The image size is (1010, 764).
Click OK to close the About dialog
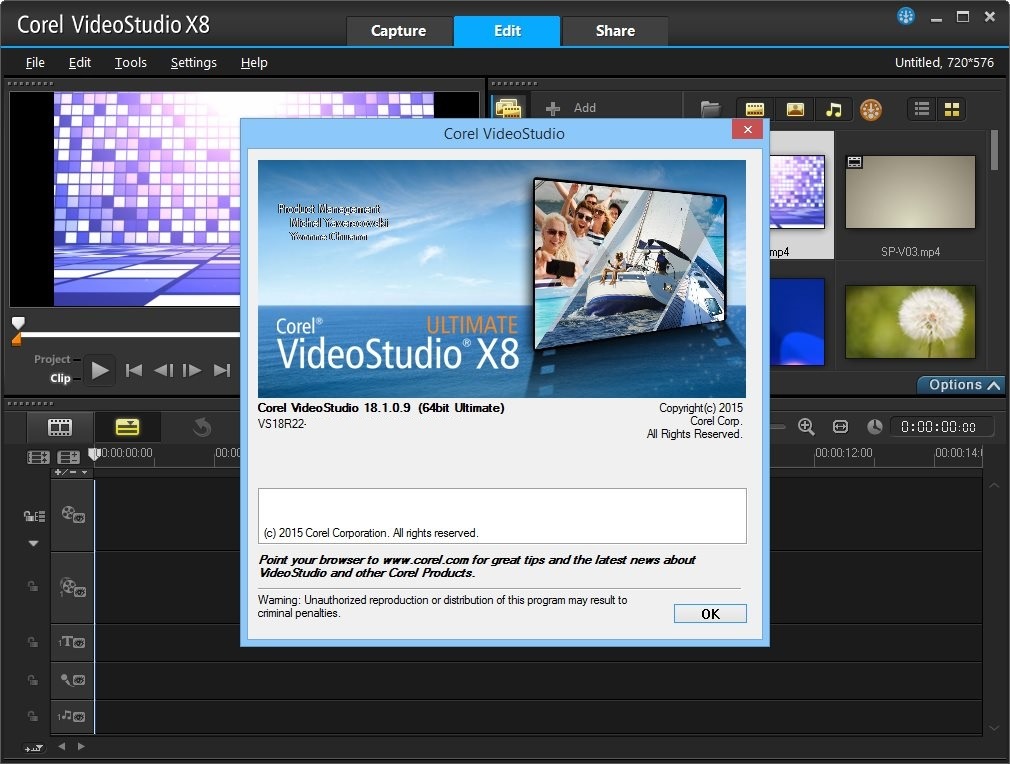click(x=710, y=614)
